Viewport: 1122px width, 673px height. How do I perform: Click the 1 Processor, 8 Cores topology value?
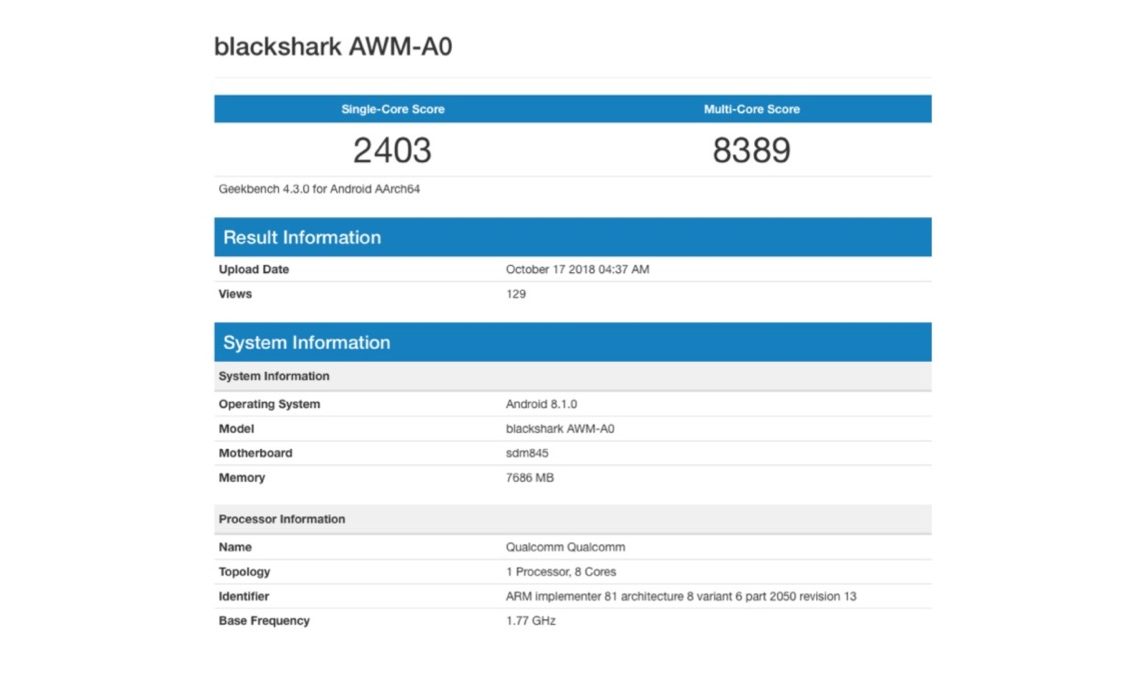(x=561, y=572)
